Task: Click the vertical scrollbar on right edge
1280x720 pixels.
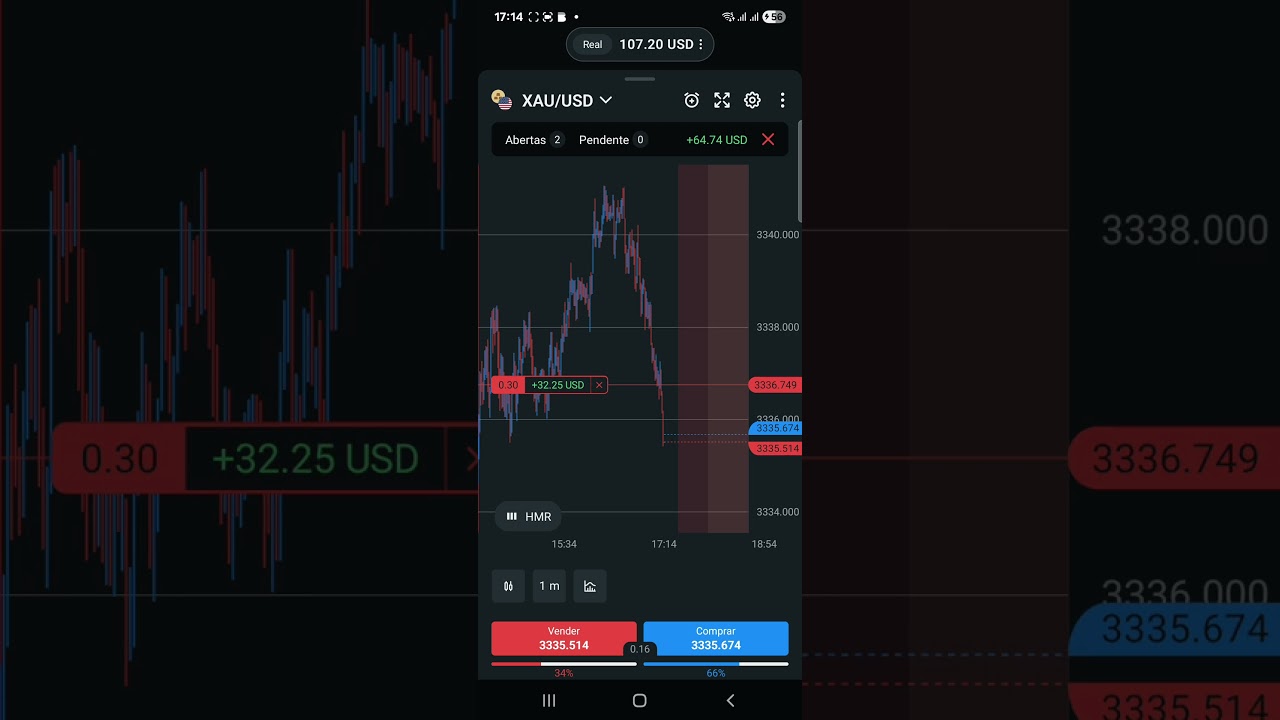Action: [x=800, y=170]
